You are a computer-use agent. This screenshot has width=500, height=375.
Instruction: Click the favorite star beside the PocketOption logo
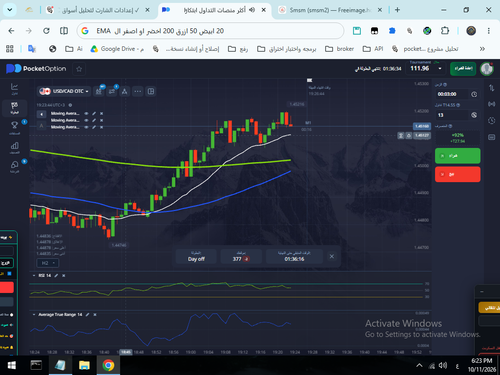click(79, 69)
